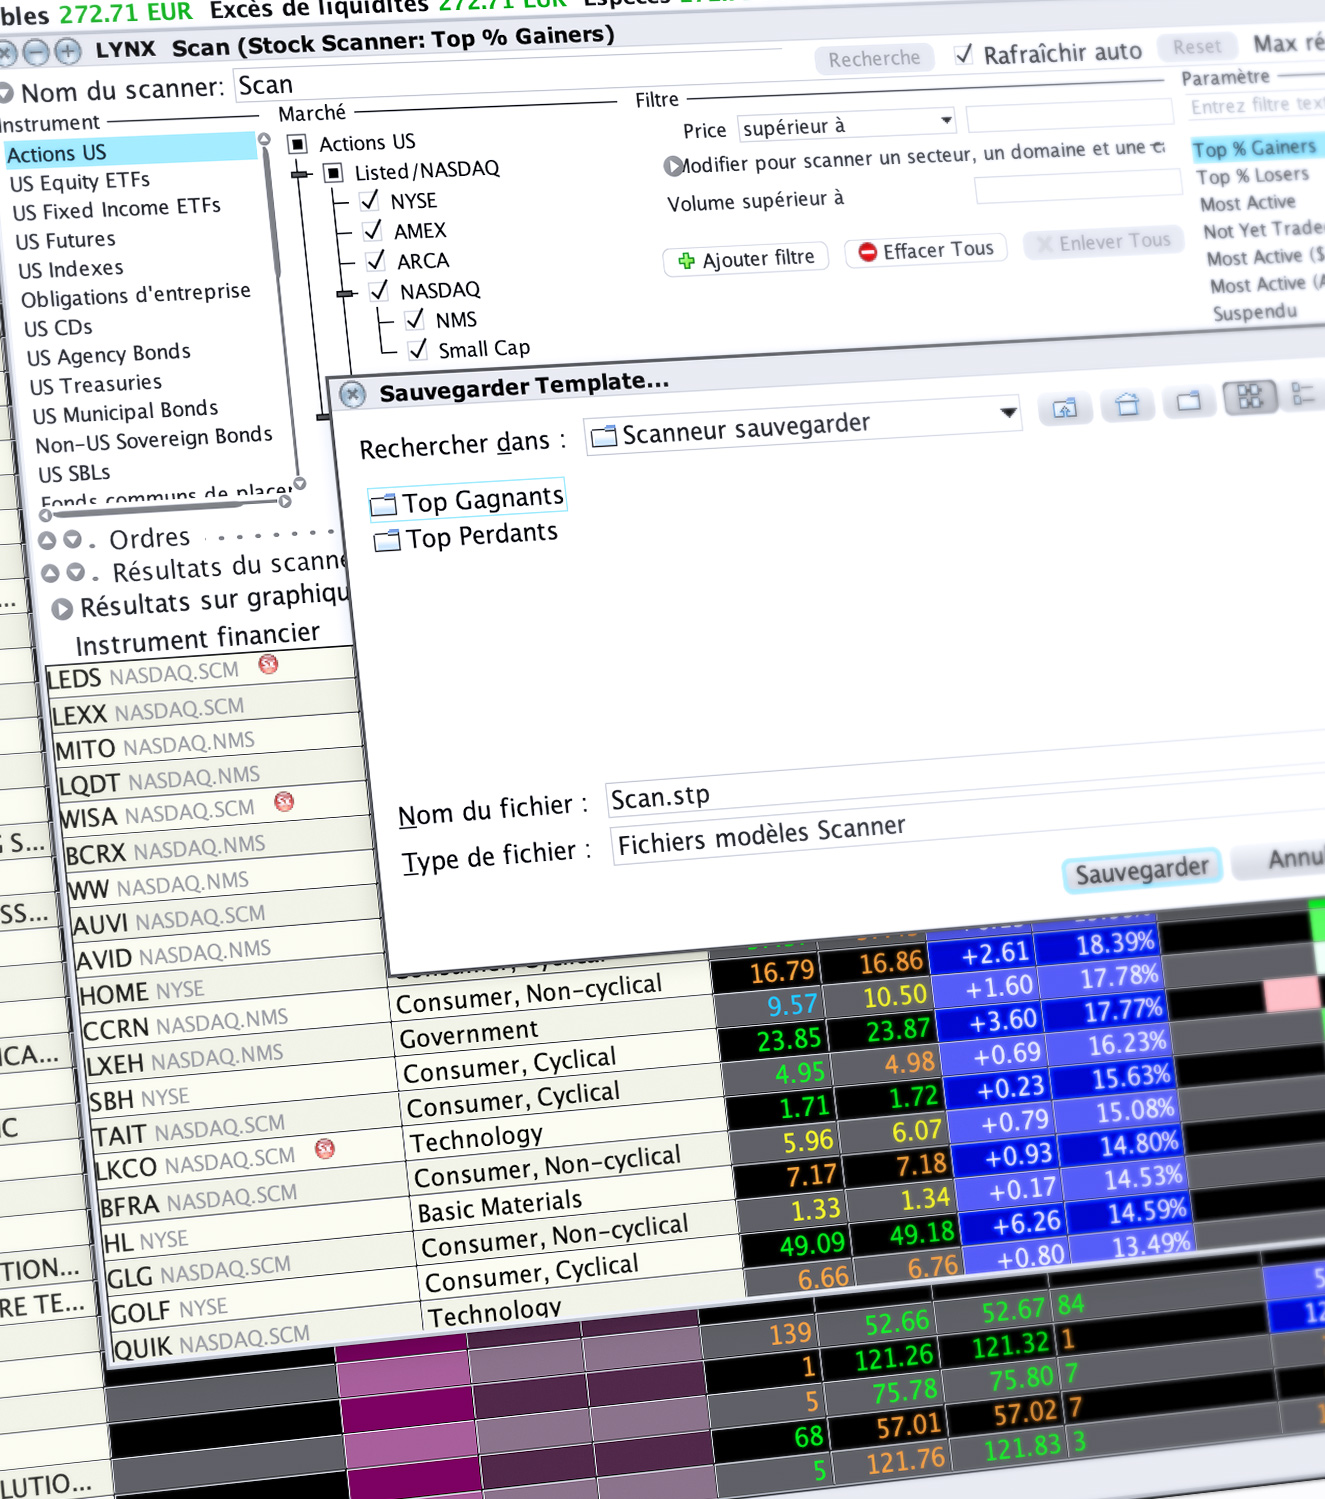Click instrument list scroll-down arrow
Viewport: 1325px width, 1499px height.
click(299, 484)
